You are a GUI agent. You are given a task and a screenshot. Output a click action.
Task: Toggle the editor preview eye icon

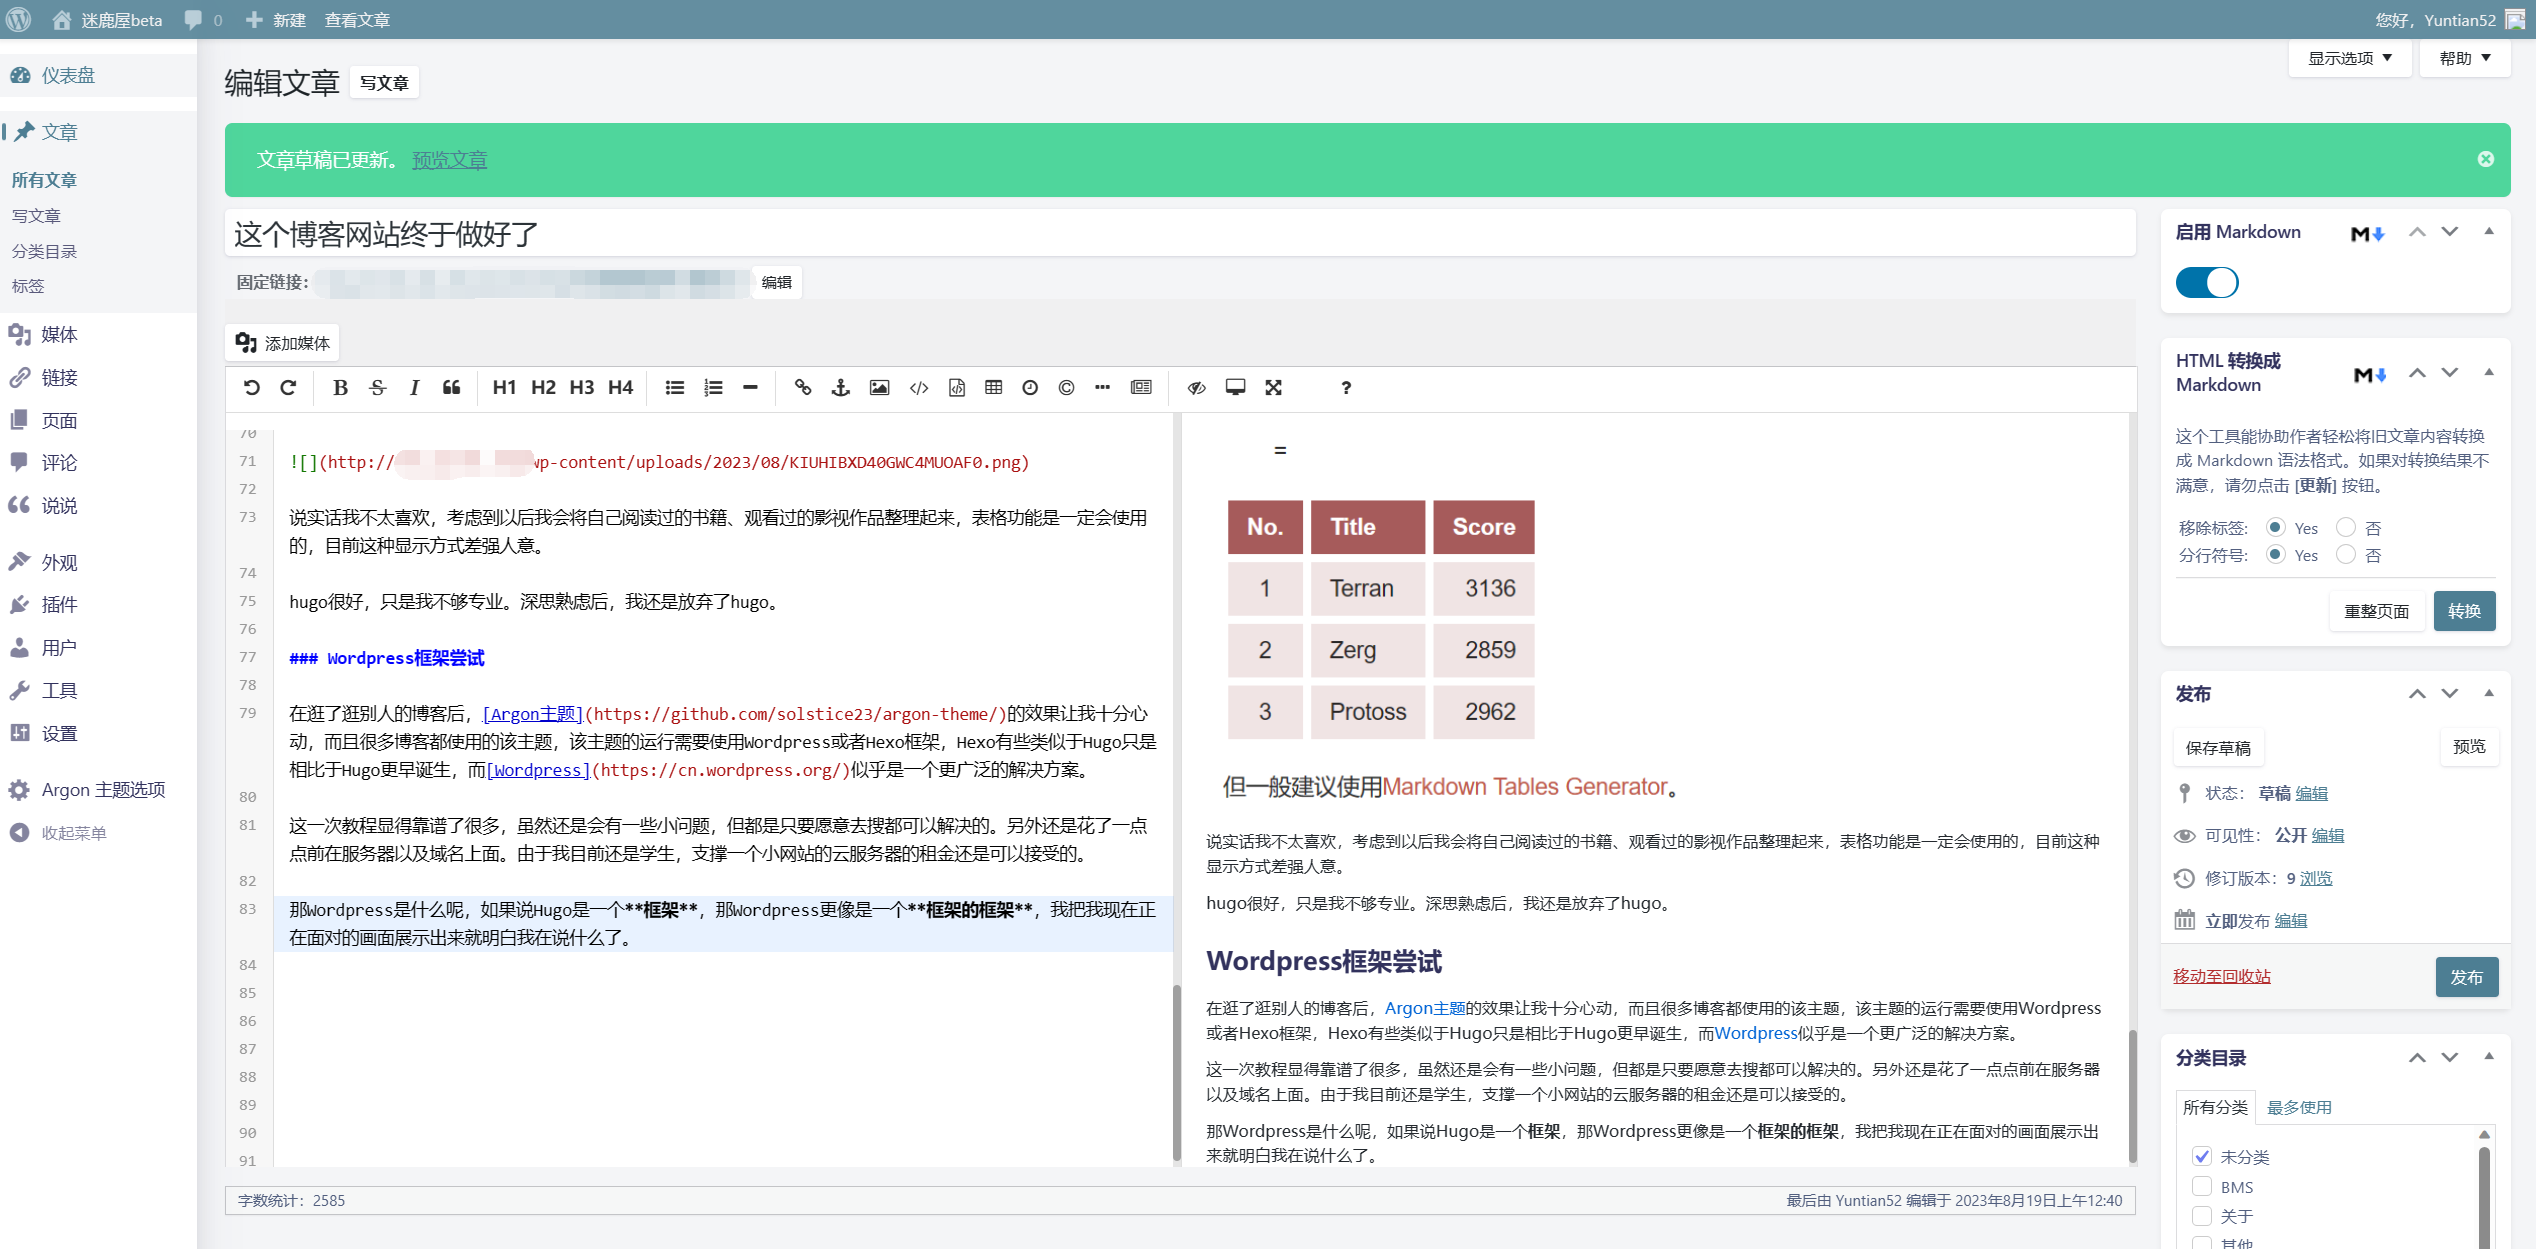(1196, 388)
